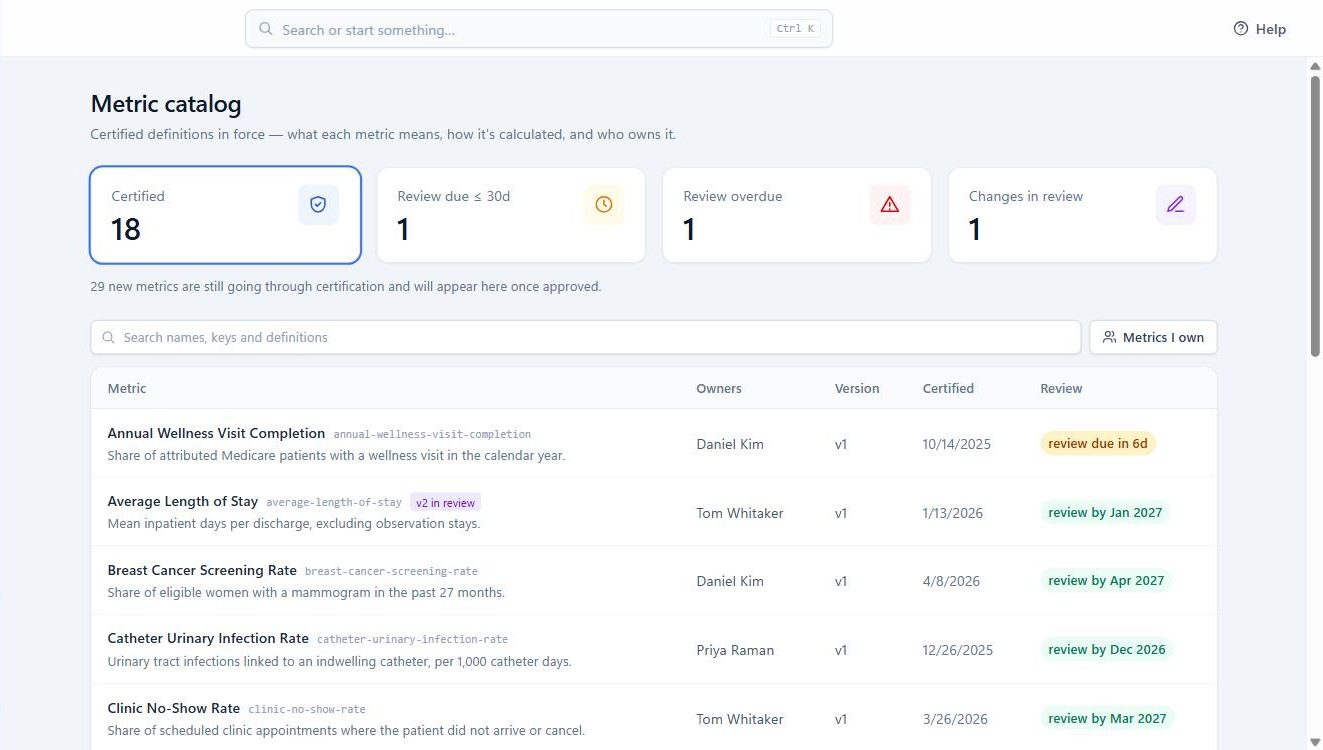Click certified date 4/8/2026
This screenshot has height=750, width=1323.
pos(951,581)
